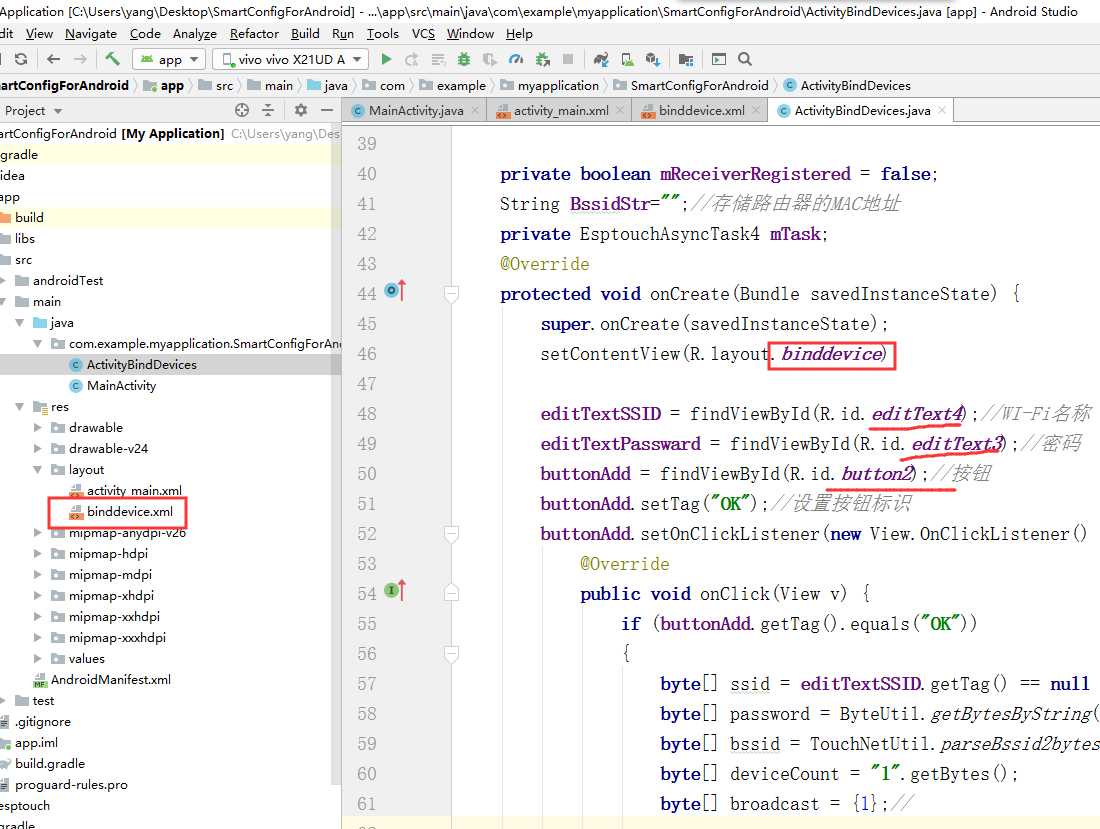Click Apply Changes and Restart icon
The height and width of the screenshot is (829, 1100).
(x=412, y=60)
